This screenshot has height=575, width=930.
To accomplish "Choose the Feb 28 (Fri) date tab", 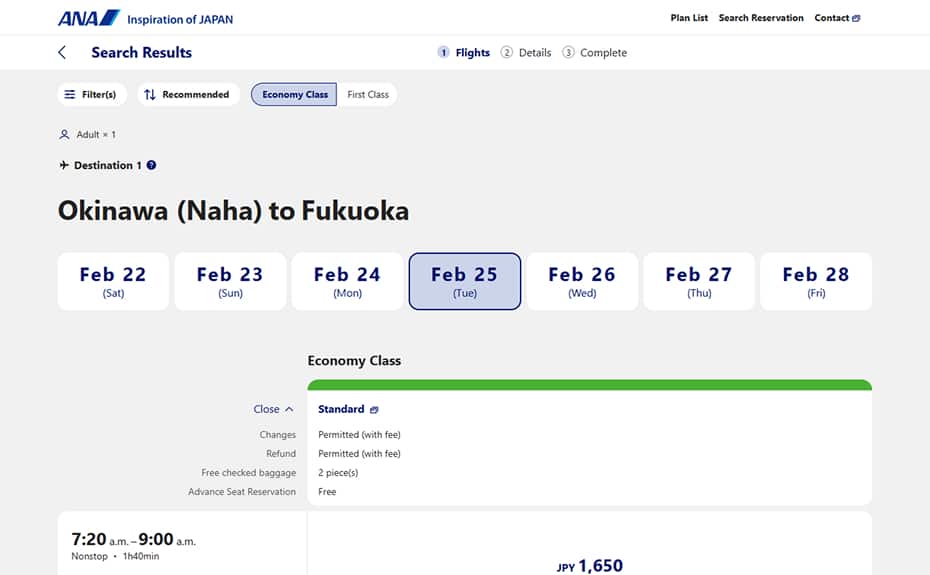I will [x=815, y=281].
